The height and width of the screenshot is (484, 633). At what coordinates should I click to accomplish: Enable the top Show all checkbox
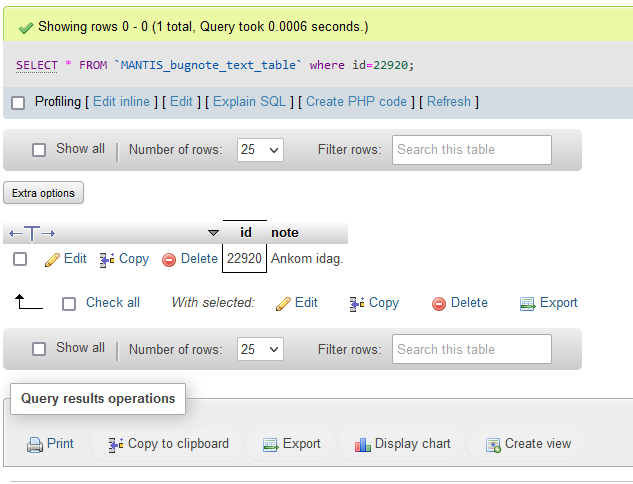pyautogui.click(x=39, y=150)
